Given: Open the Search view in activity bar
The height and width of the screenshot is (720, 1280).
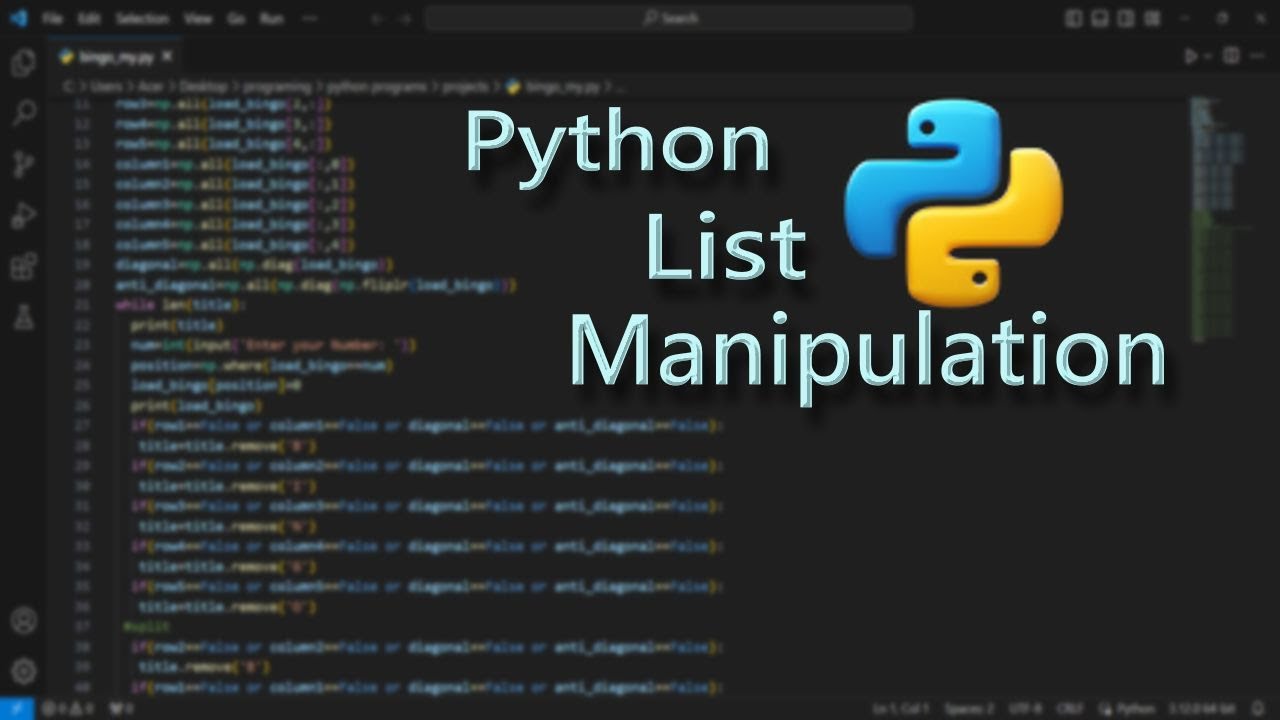Looking at the screenshot, I should point(23,114).
